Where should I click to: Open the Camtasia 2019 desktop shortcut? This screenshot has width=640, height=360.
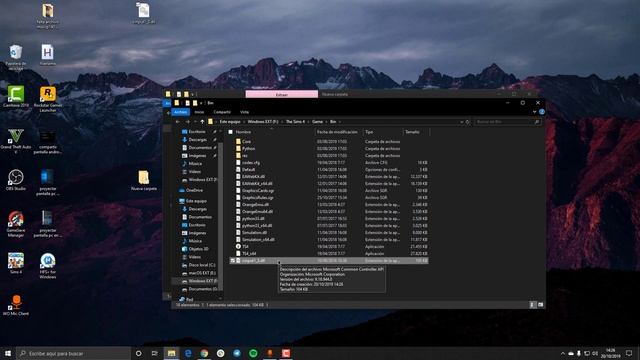click(x=16, y=97)
